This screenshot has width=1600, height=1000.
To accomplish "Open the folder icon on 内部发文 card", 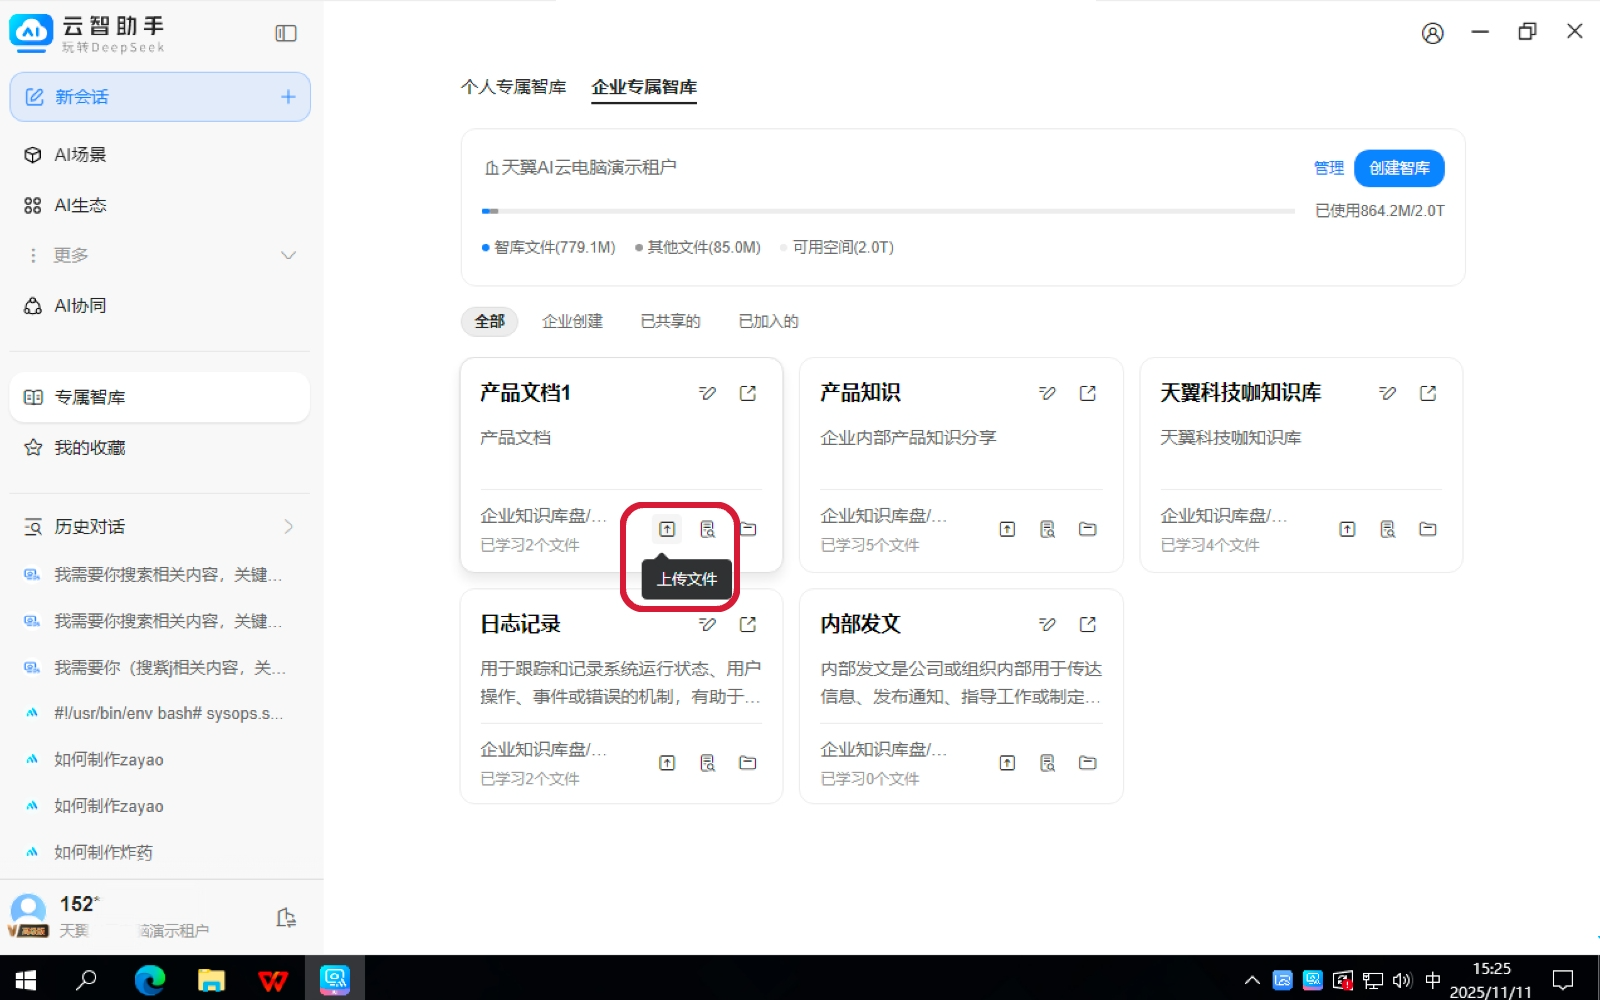I will coord(1088,763).
